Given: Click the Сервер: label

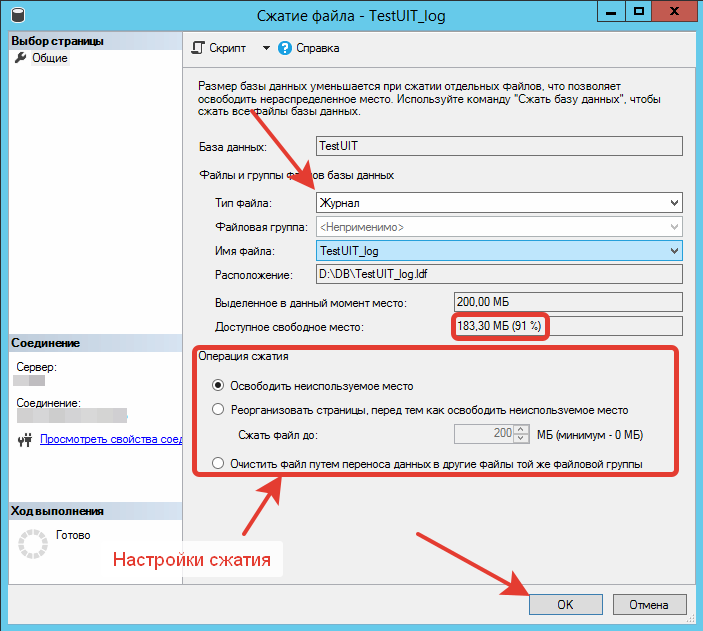Looking at the screenshot, I should pos(37,367).
